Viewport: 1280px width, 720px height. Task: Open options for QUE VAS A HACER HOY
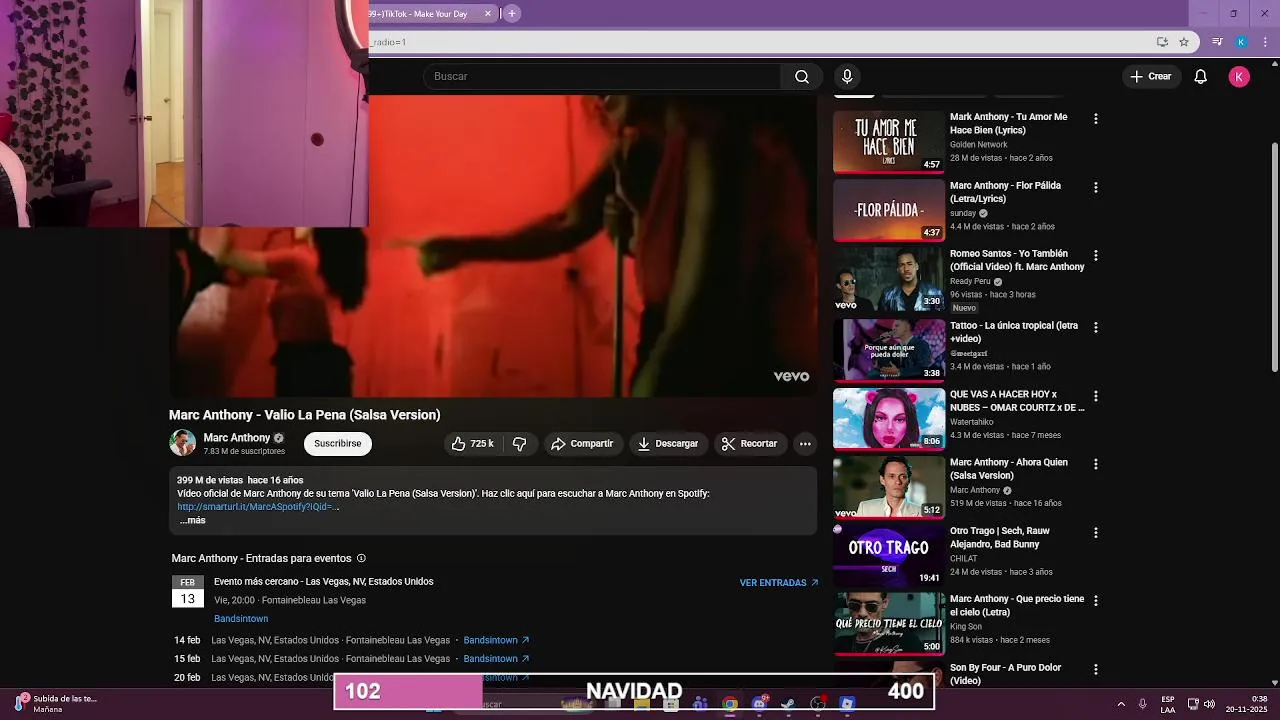(x=1096, y=397)
